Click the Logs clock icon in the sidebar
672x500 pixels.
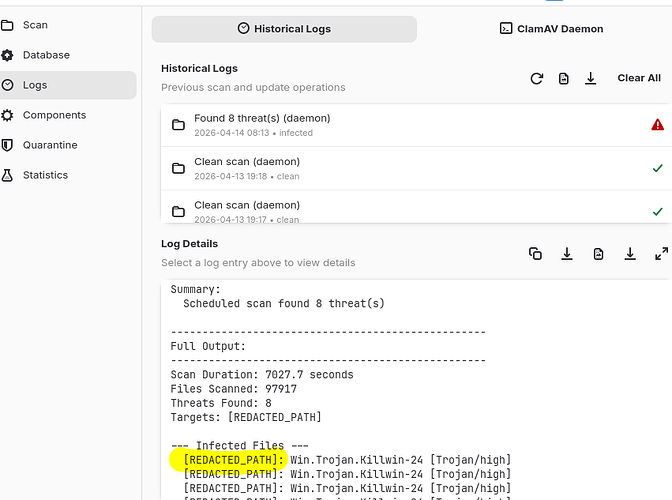click(7, 85)
